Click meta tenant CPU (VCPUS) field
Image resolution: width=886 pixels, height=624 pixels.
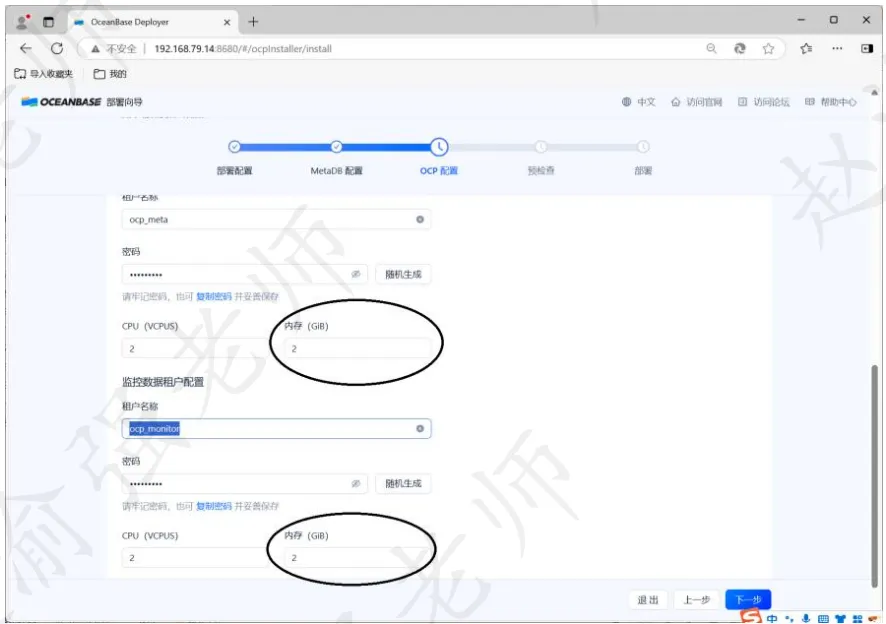pos(195,349)
